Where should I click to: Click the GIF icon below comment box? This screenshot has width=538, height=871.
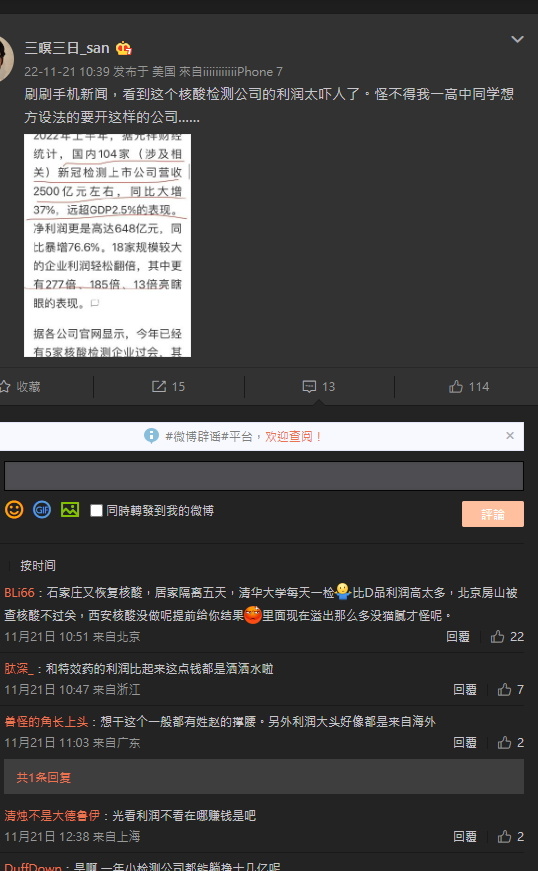click(x=42, y=510)
